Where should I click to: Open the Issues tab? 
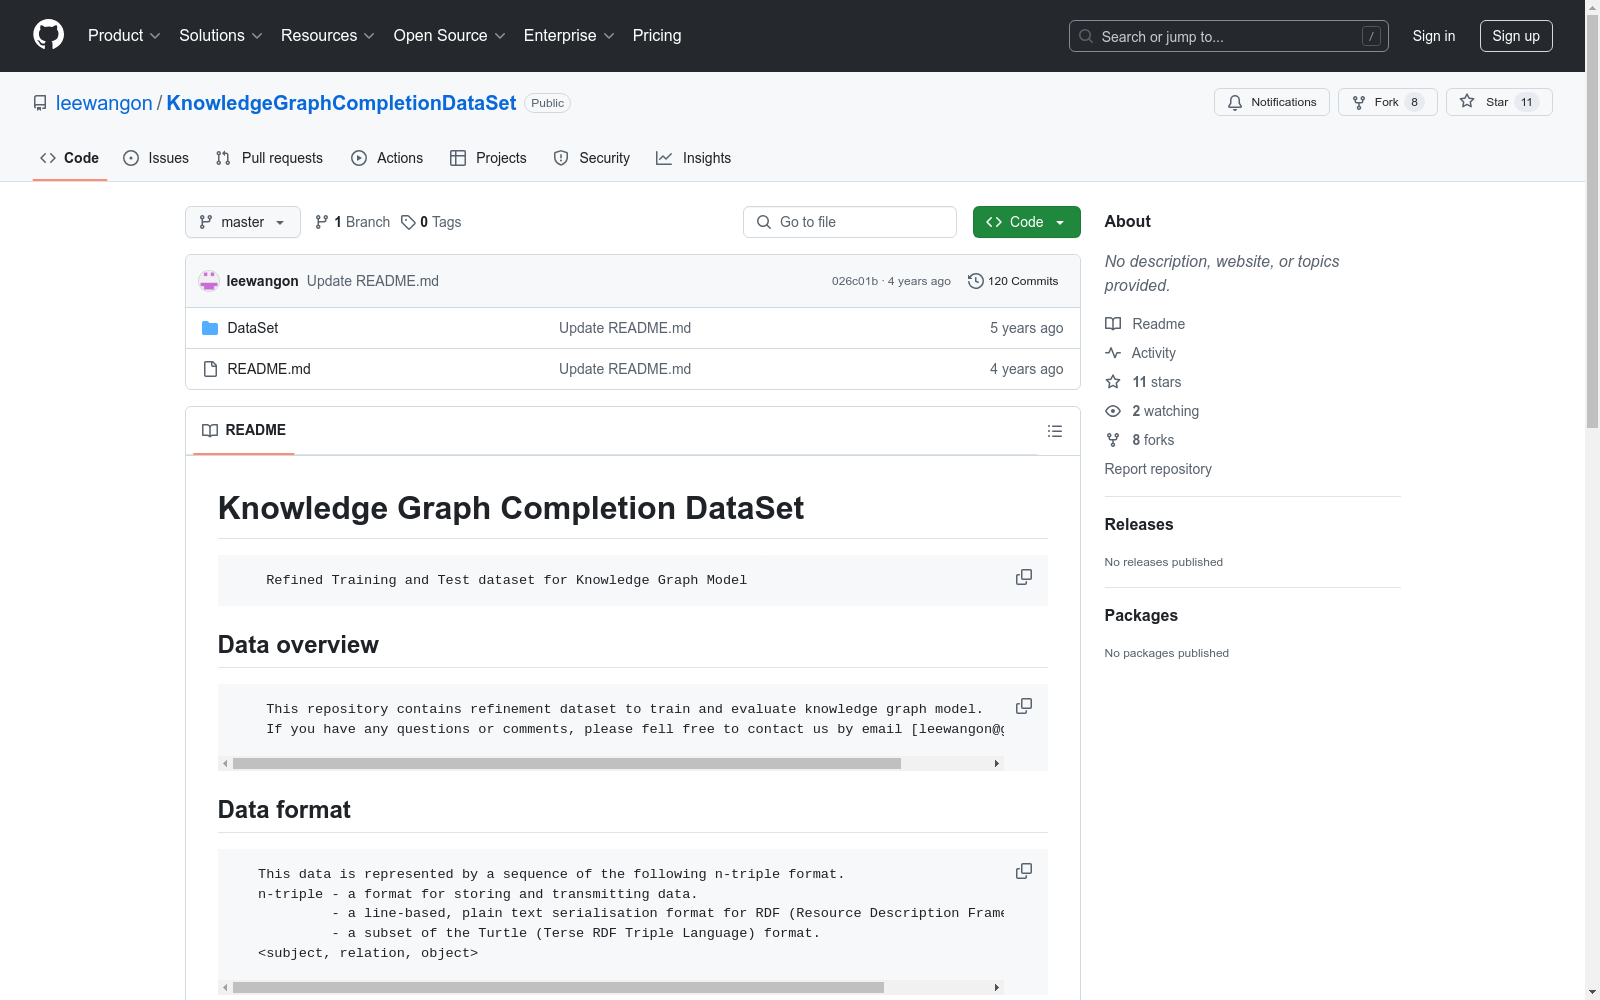(x=156, y=158)
